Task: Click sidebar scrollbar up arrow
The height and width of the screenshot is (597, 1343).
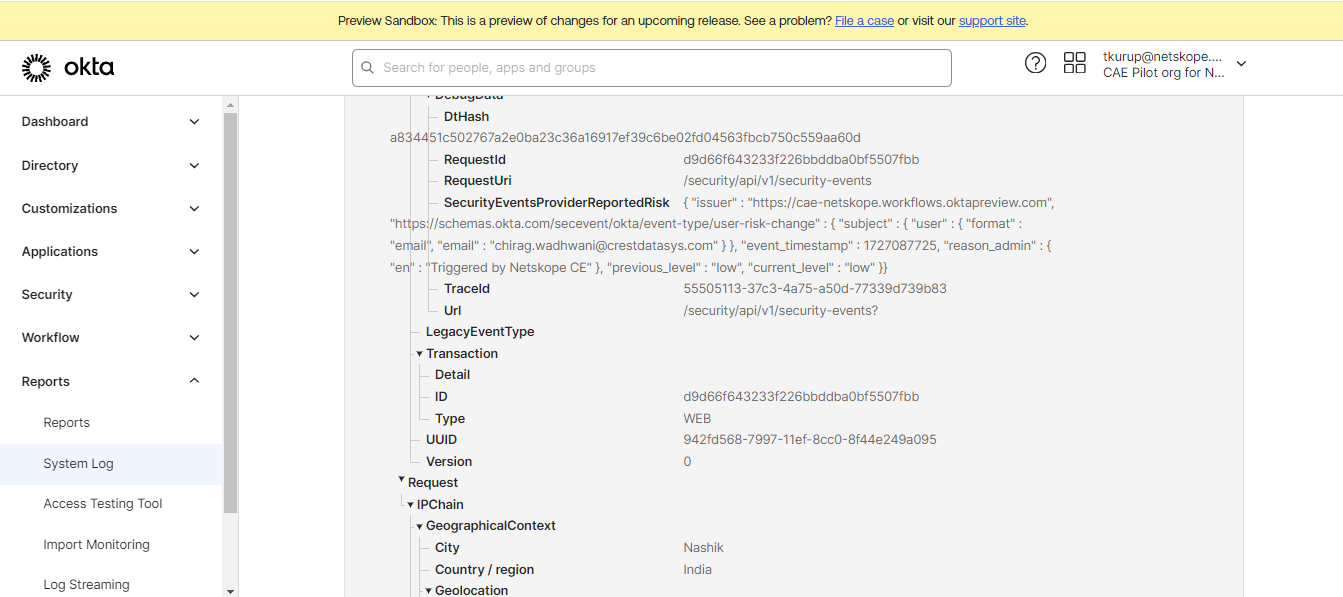Action: tap(231, 104)
